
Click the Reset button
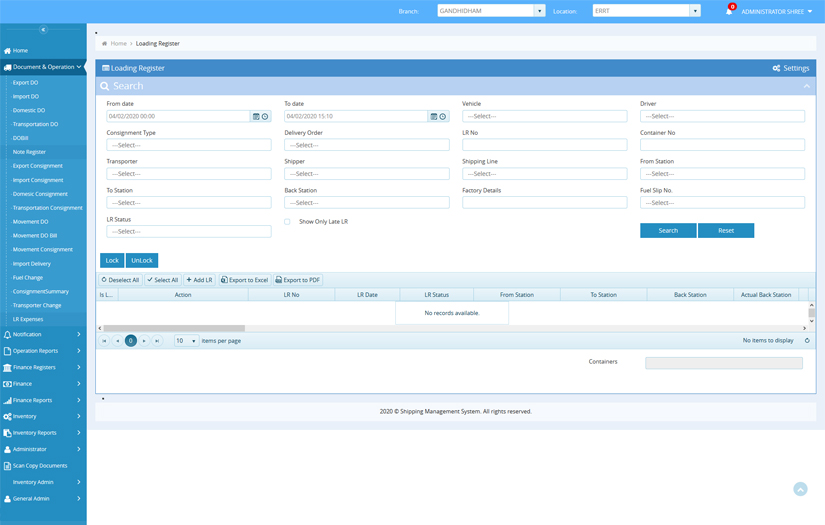[x=726, y=230]
